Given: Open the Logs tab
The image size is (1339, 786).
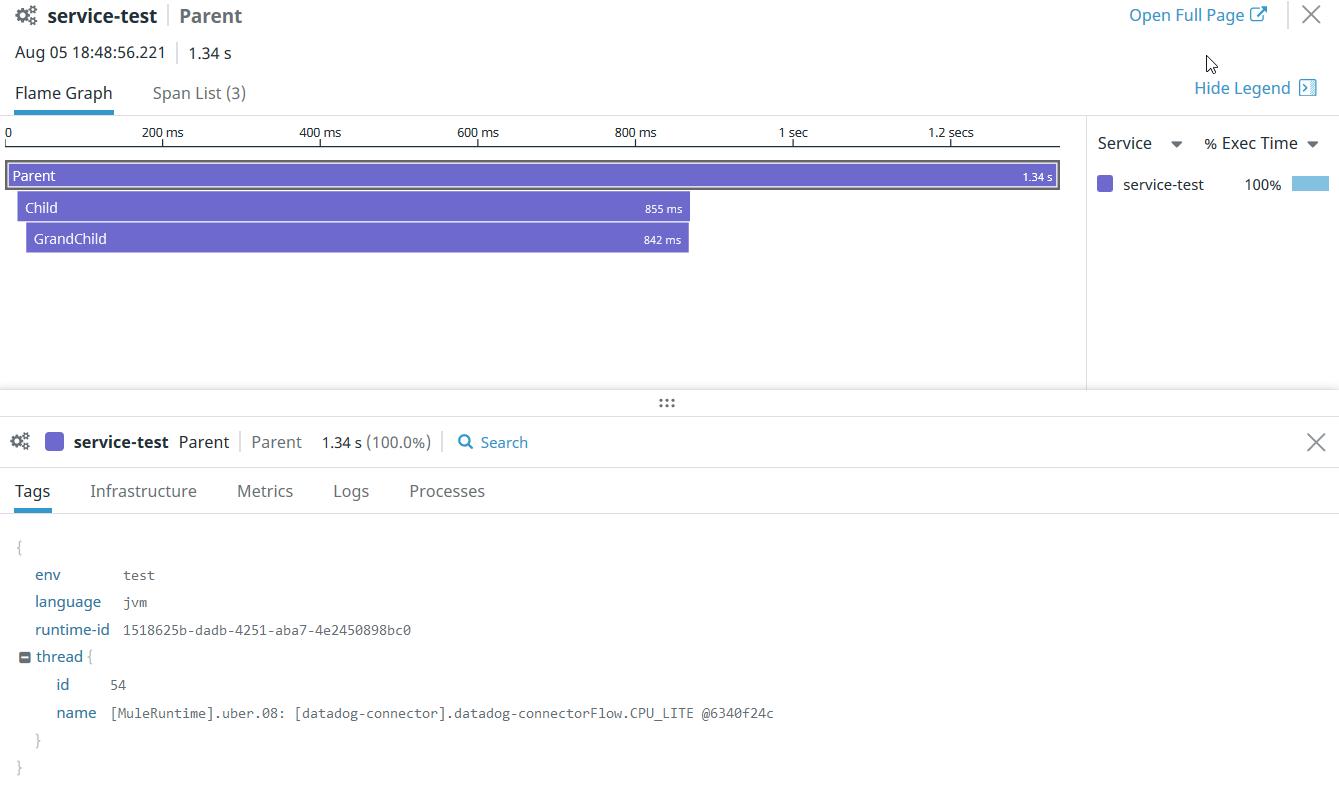Looking at the screenshot, I should tap(351, 491).
